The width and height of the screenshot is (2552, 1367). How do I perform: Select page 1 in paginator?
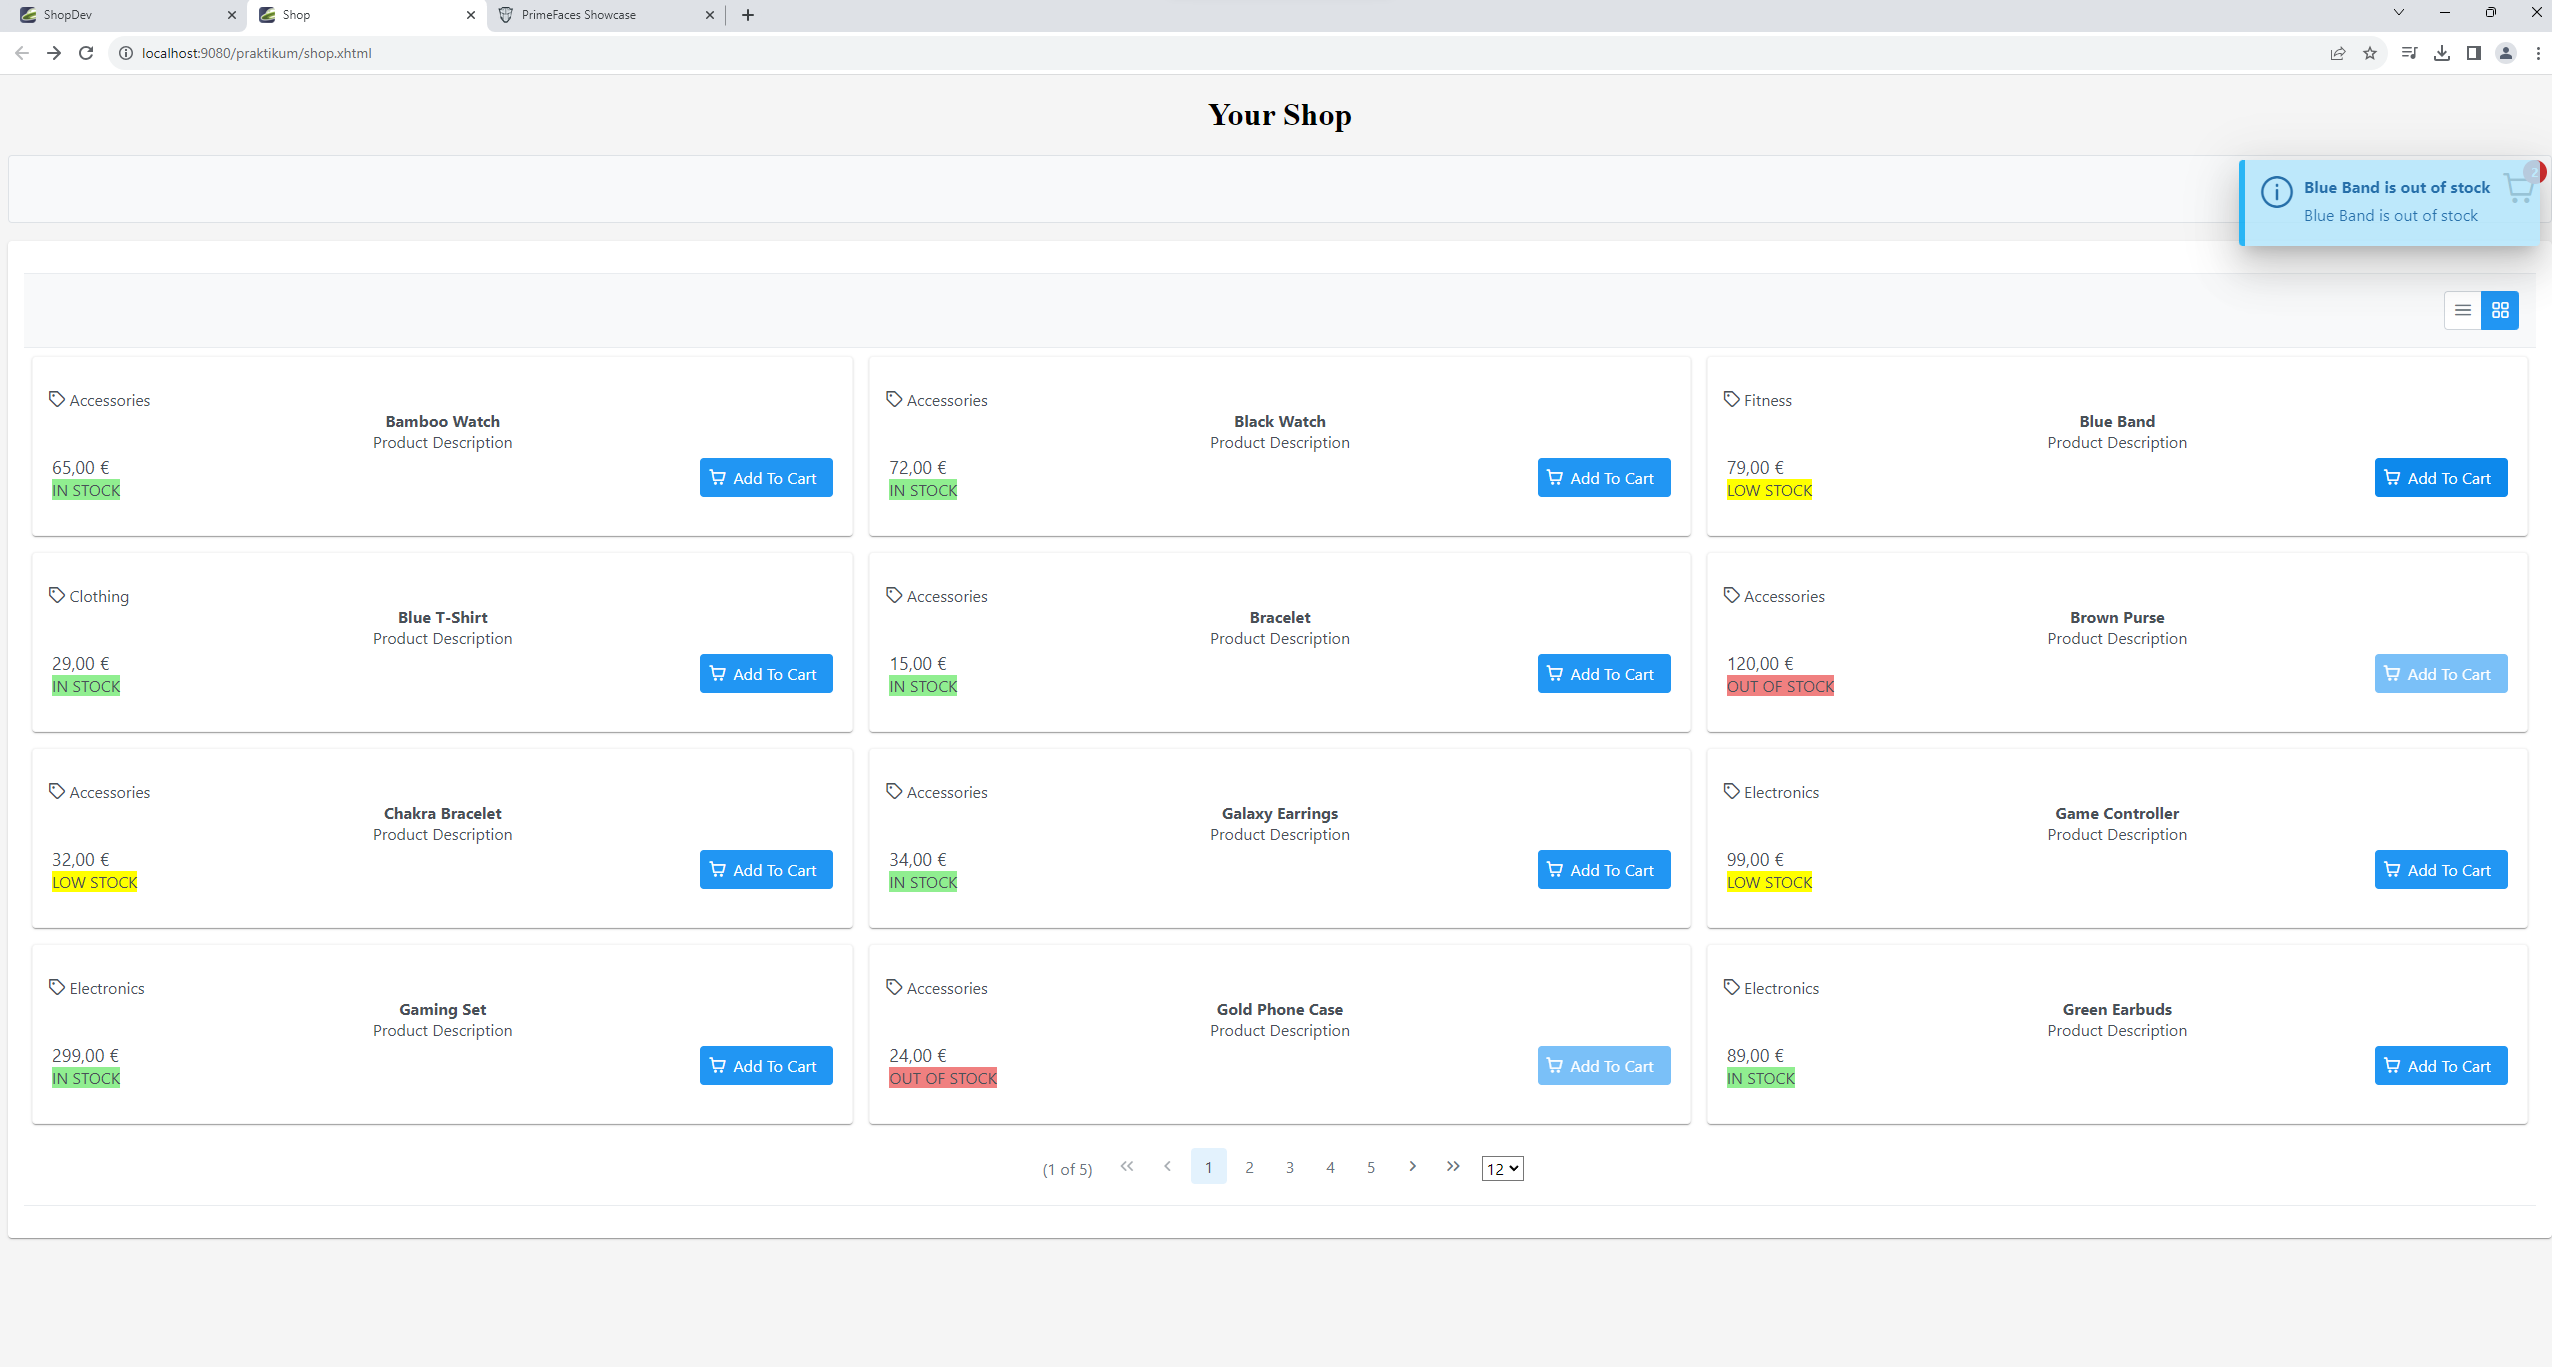point(1208,1167)
